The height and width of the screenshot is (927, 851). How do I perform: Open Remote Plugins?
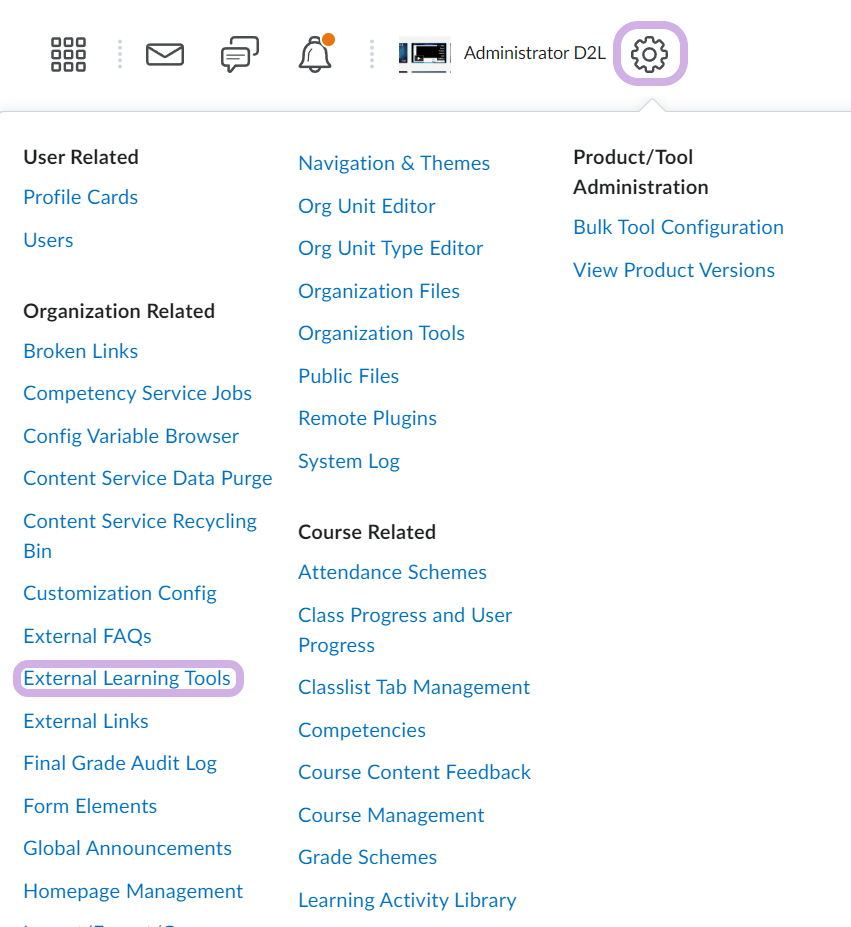coord(367,418)
